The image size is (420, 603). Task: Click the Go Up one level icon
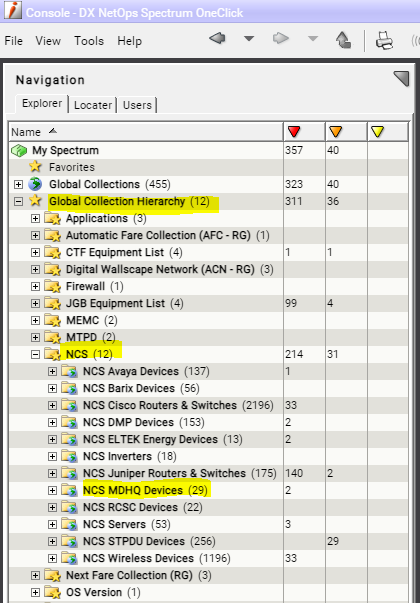click(343, 40)
